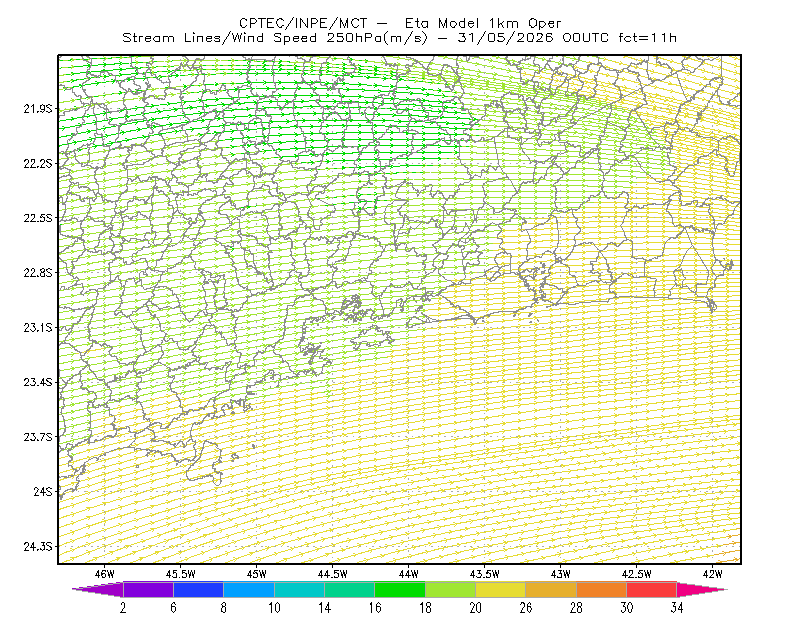The height and width of the screenshot is (618, 800).
Task: Click the 24.3S latitude axis label
Action: 37,546
